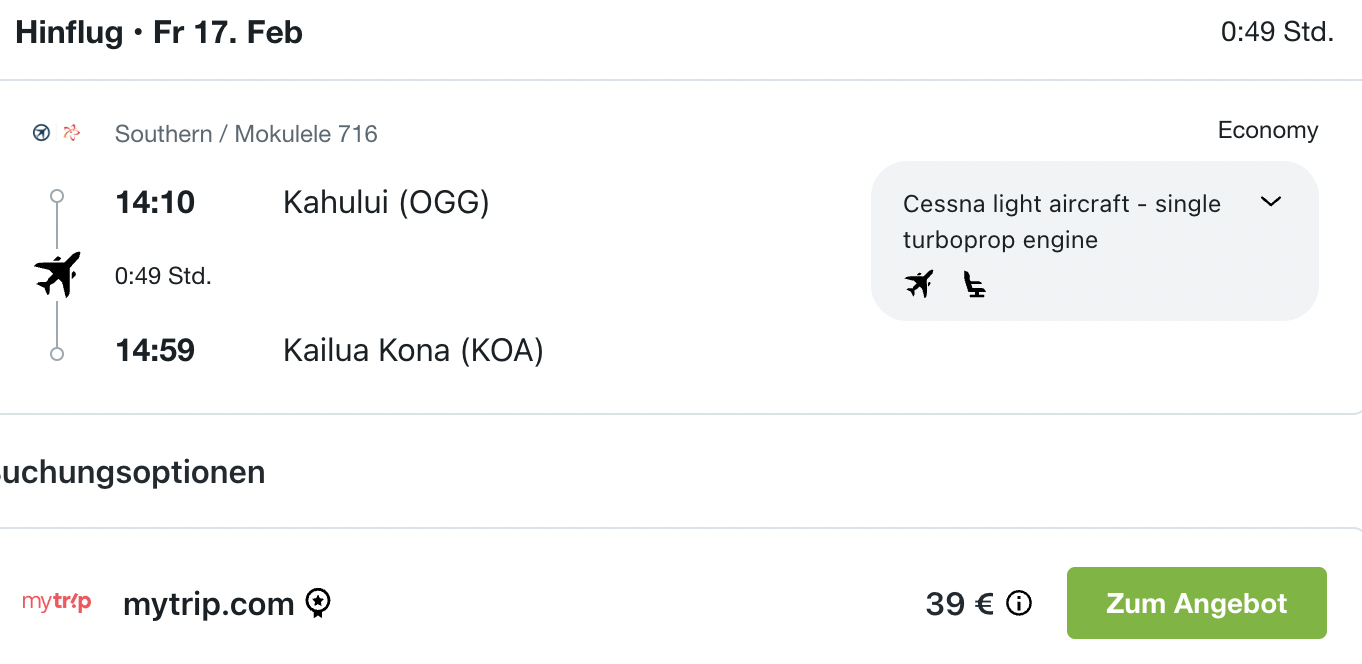
Task: Click the red Mokulele airline logo icon
Action: [71, 133]
